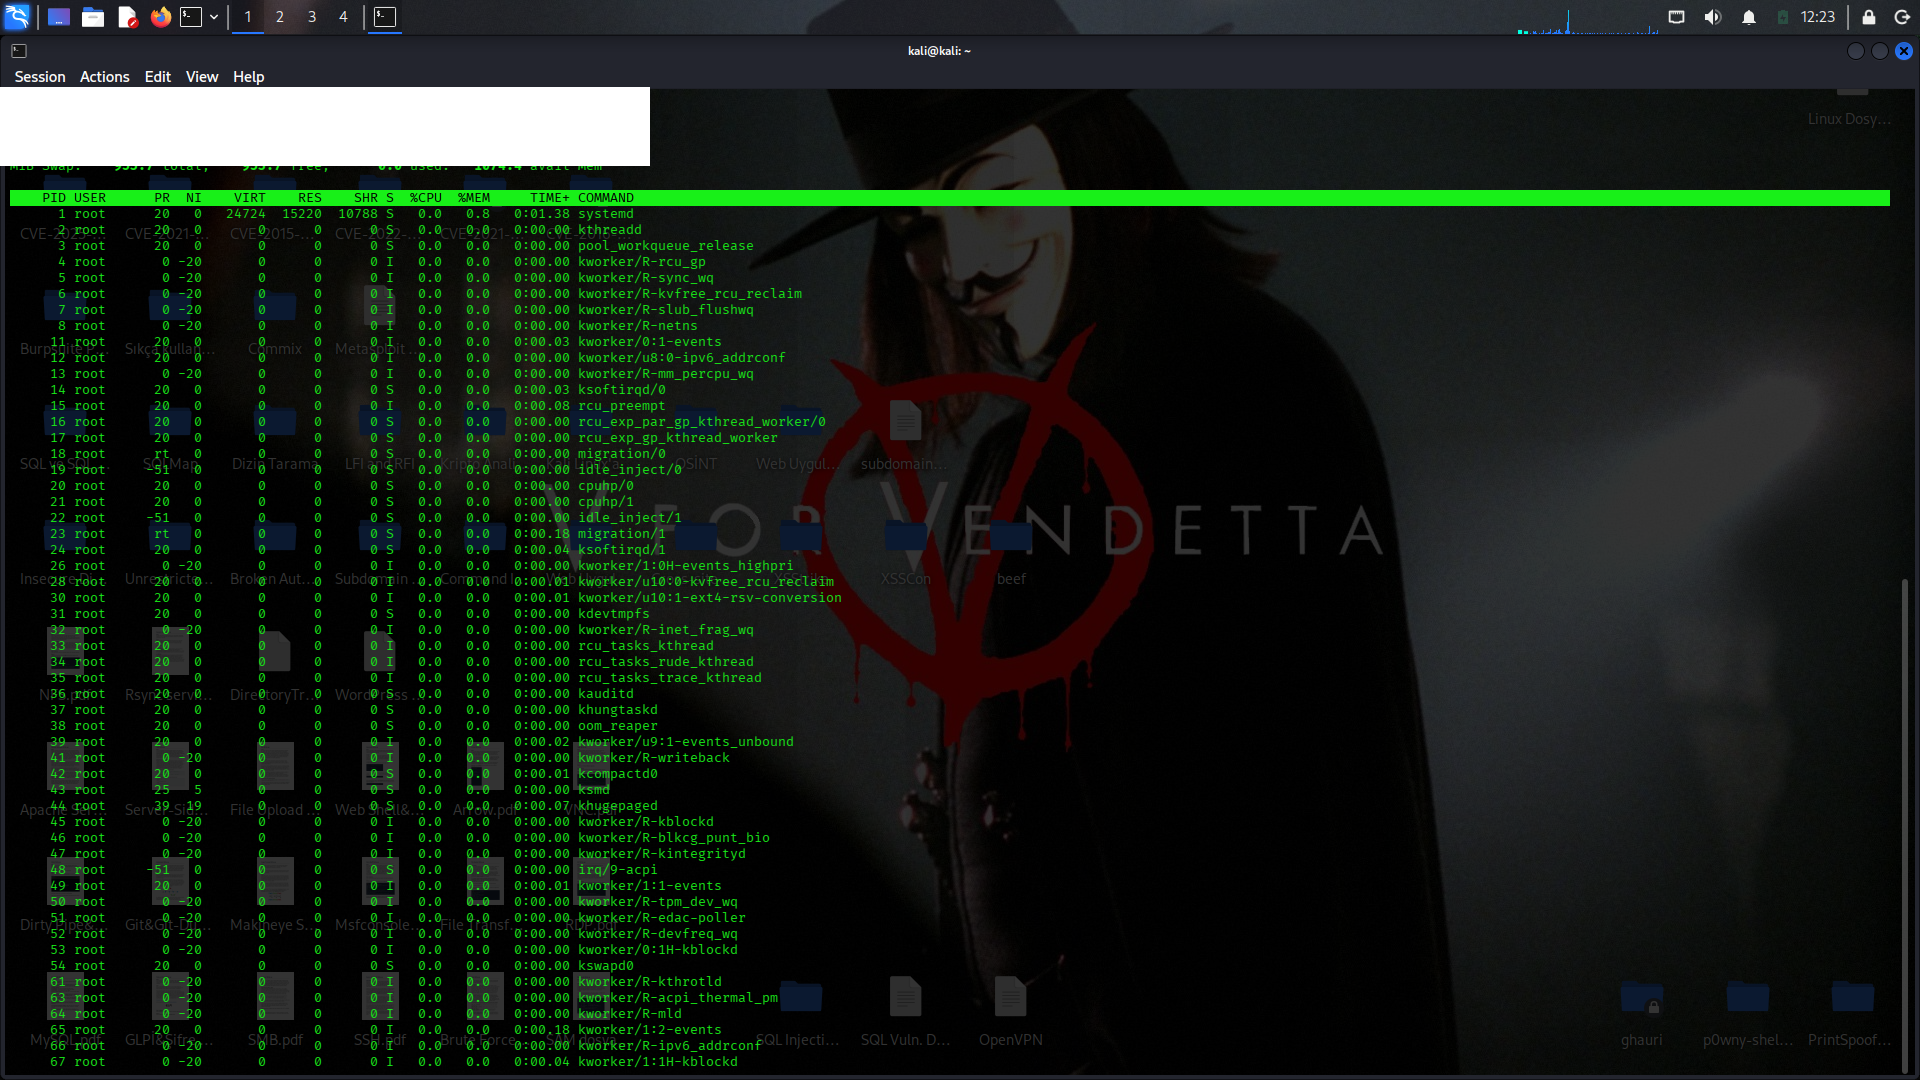Switch to workspace 2
Screen dimensions: 1920x1080
pos(280,17)
